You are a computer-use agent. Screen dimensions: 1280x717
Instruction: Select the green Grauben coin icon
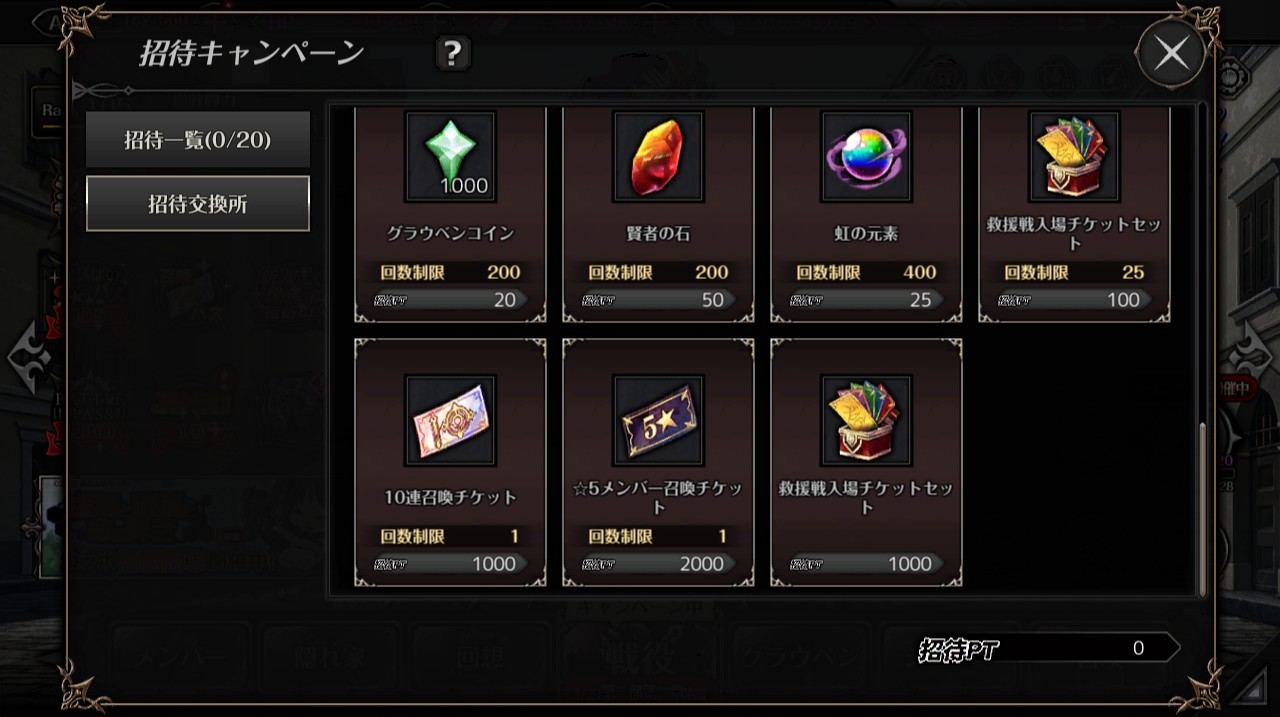tap(450, 157)
